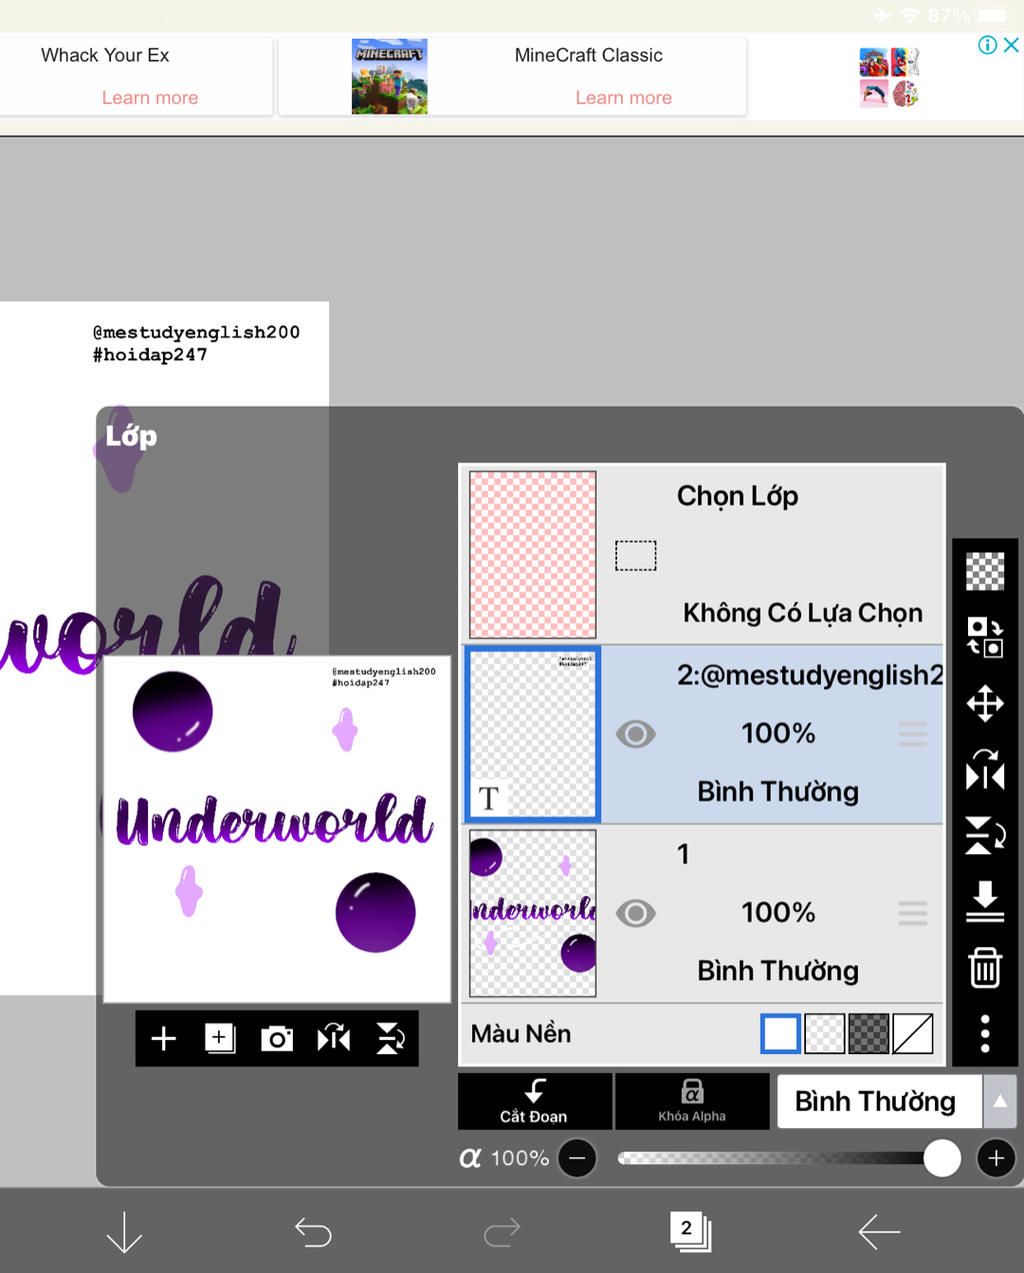Tap the Underworld canvas preview image
Viewport: 1024px width, 1273px height.
(277, 829)
